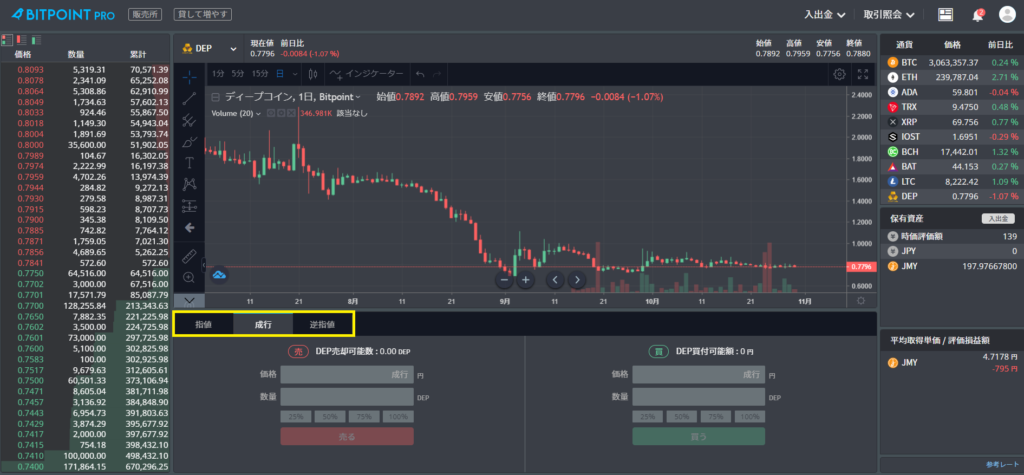Select the brush drawing tool
This screenshot has width=1024, height=475.
(x=189, y=141)
